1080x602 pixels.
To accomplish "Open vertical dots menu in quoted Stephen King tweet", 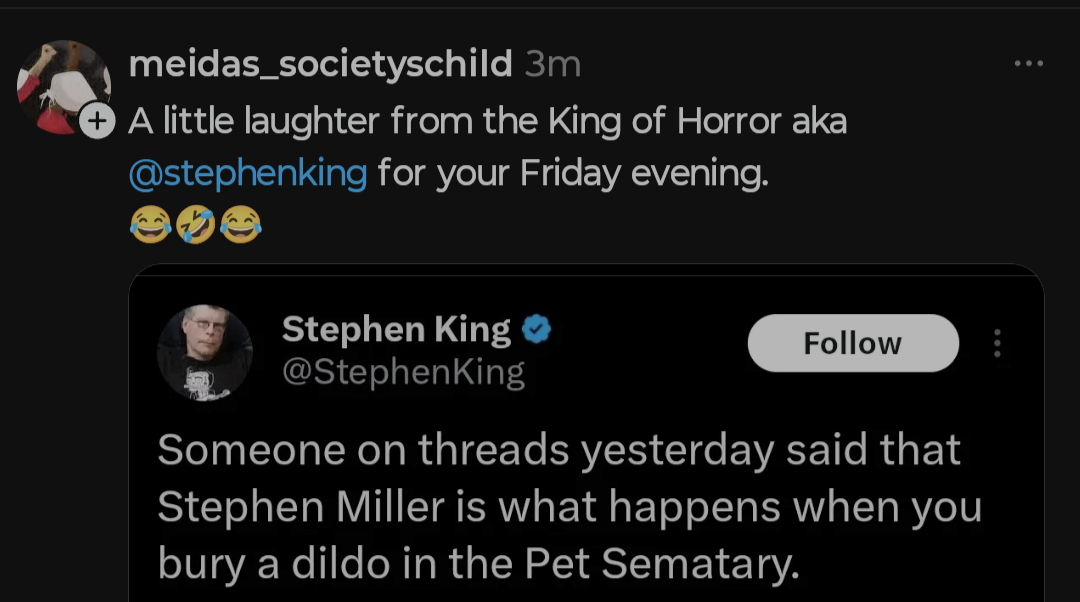I will tap(996, 343).
